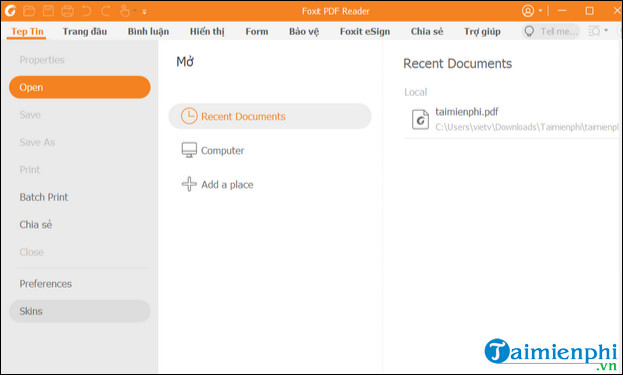
Task: Open the Foxit eSign tab
Action: (x=365, y=31)
